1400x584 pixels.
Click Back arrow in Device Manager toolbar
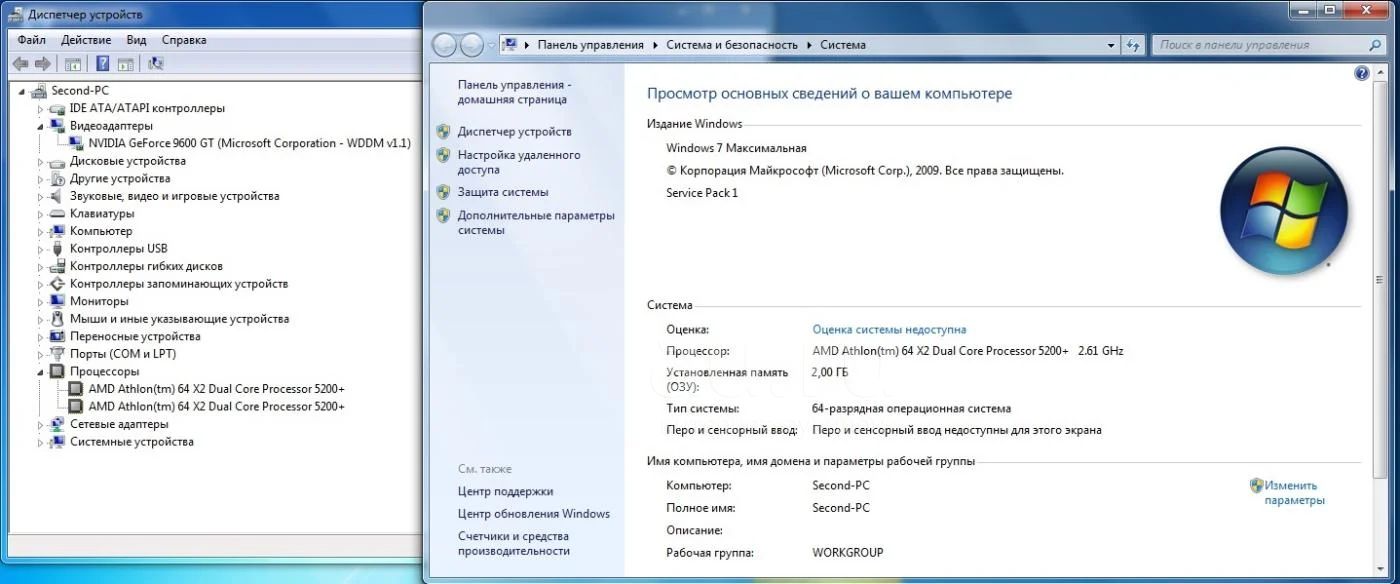(20, 64)
